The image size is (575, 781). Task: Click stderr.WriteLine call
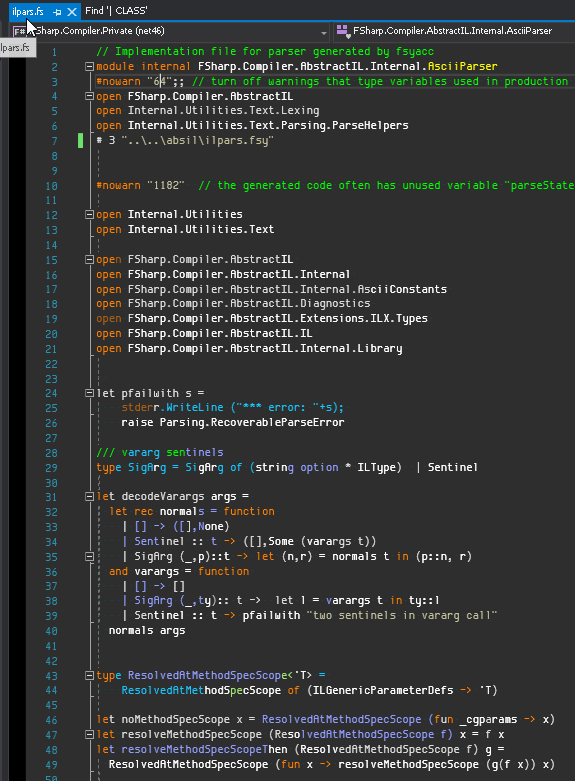click(x=172, y=407)
